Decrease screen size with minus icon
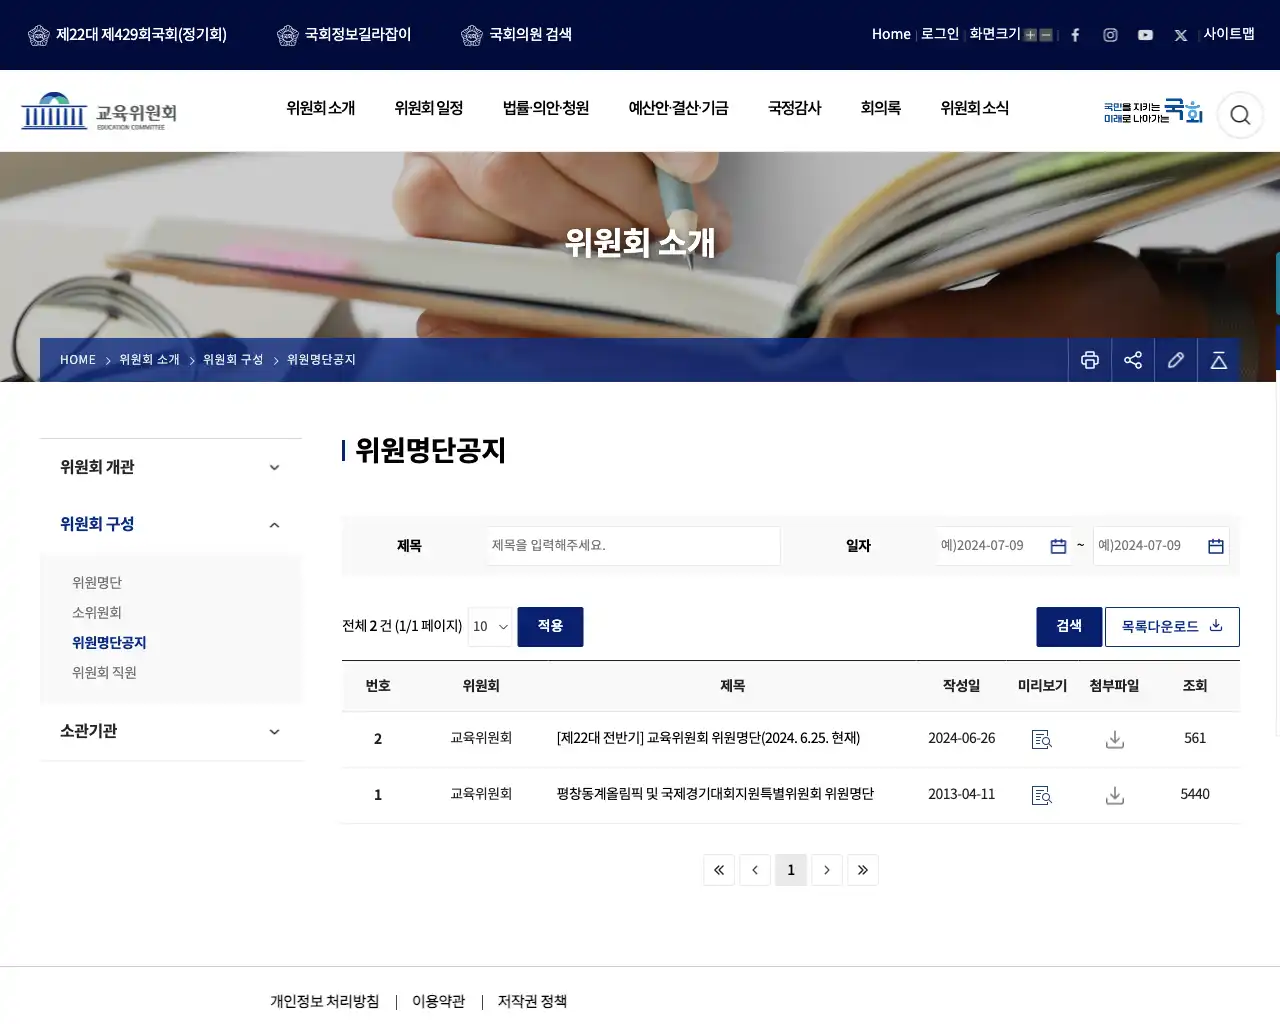Screen dimensions: 1280x1024 pos(1046,35)
